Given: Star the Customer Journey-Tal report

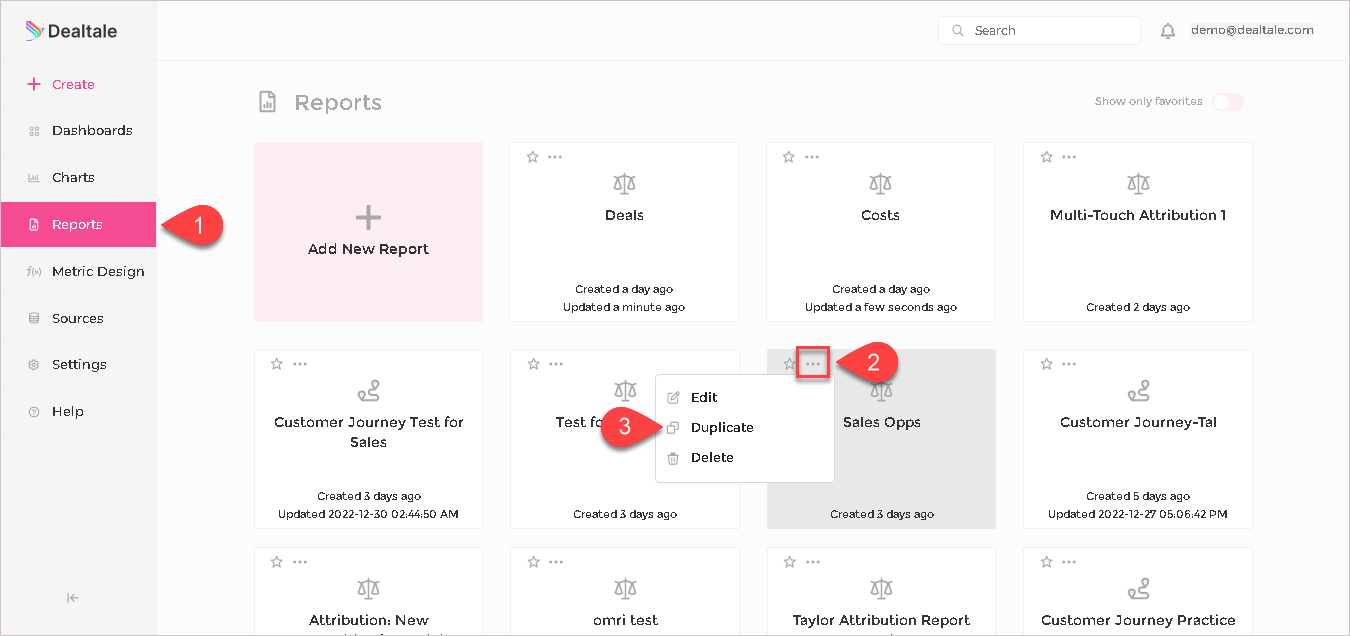Looking at the screenshot, I should pos(1047,364).
